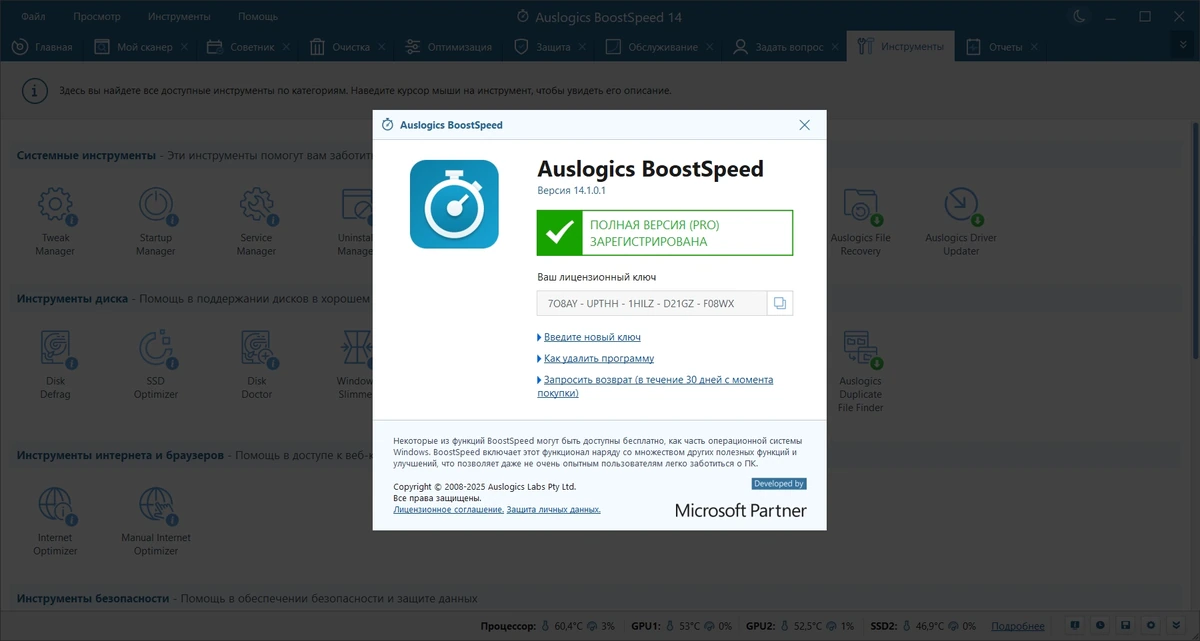Switch to the Главная tab
Image resolution: width=1200 pixels, height=641 pixels.
coord(43,47)
